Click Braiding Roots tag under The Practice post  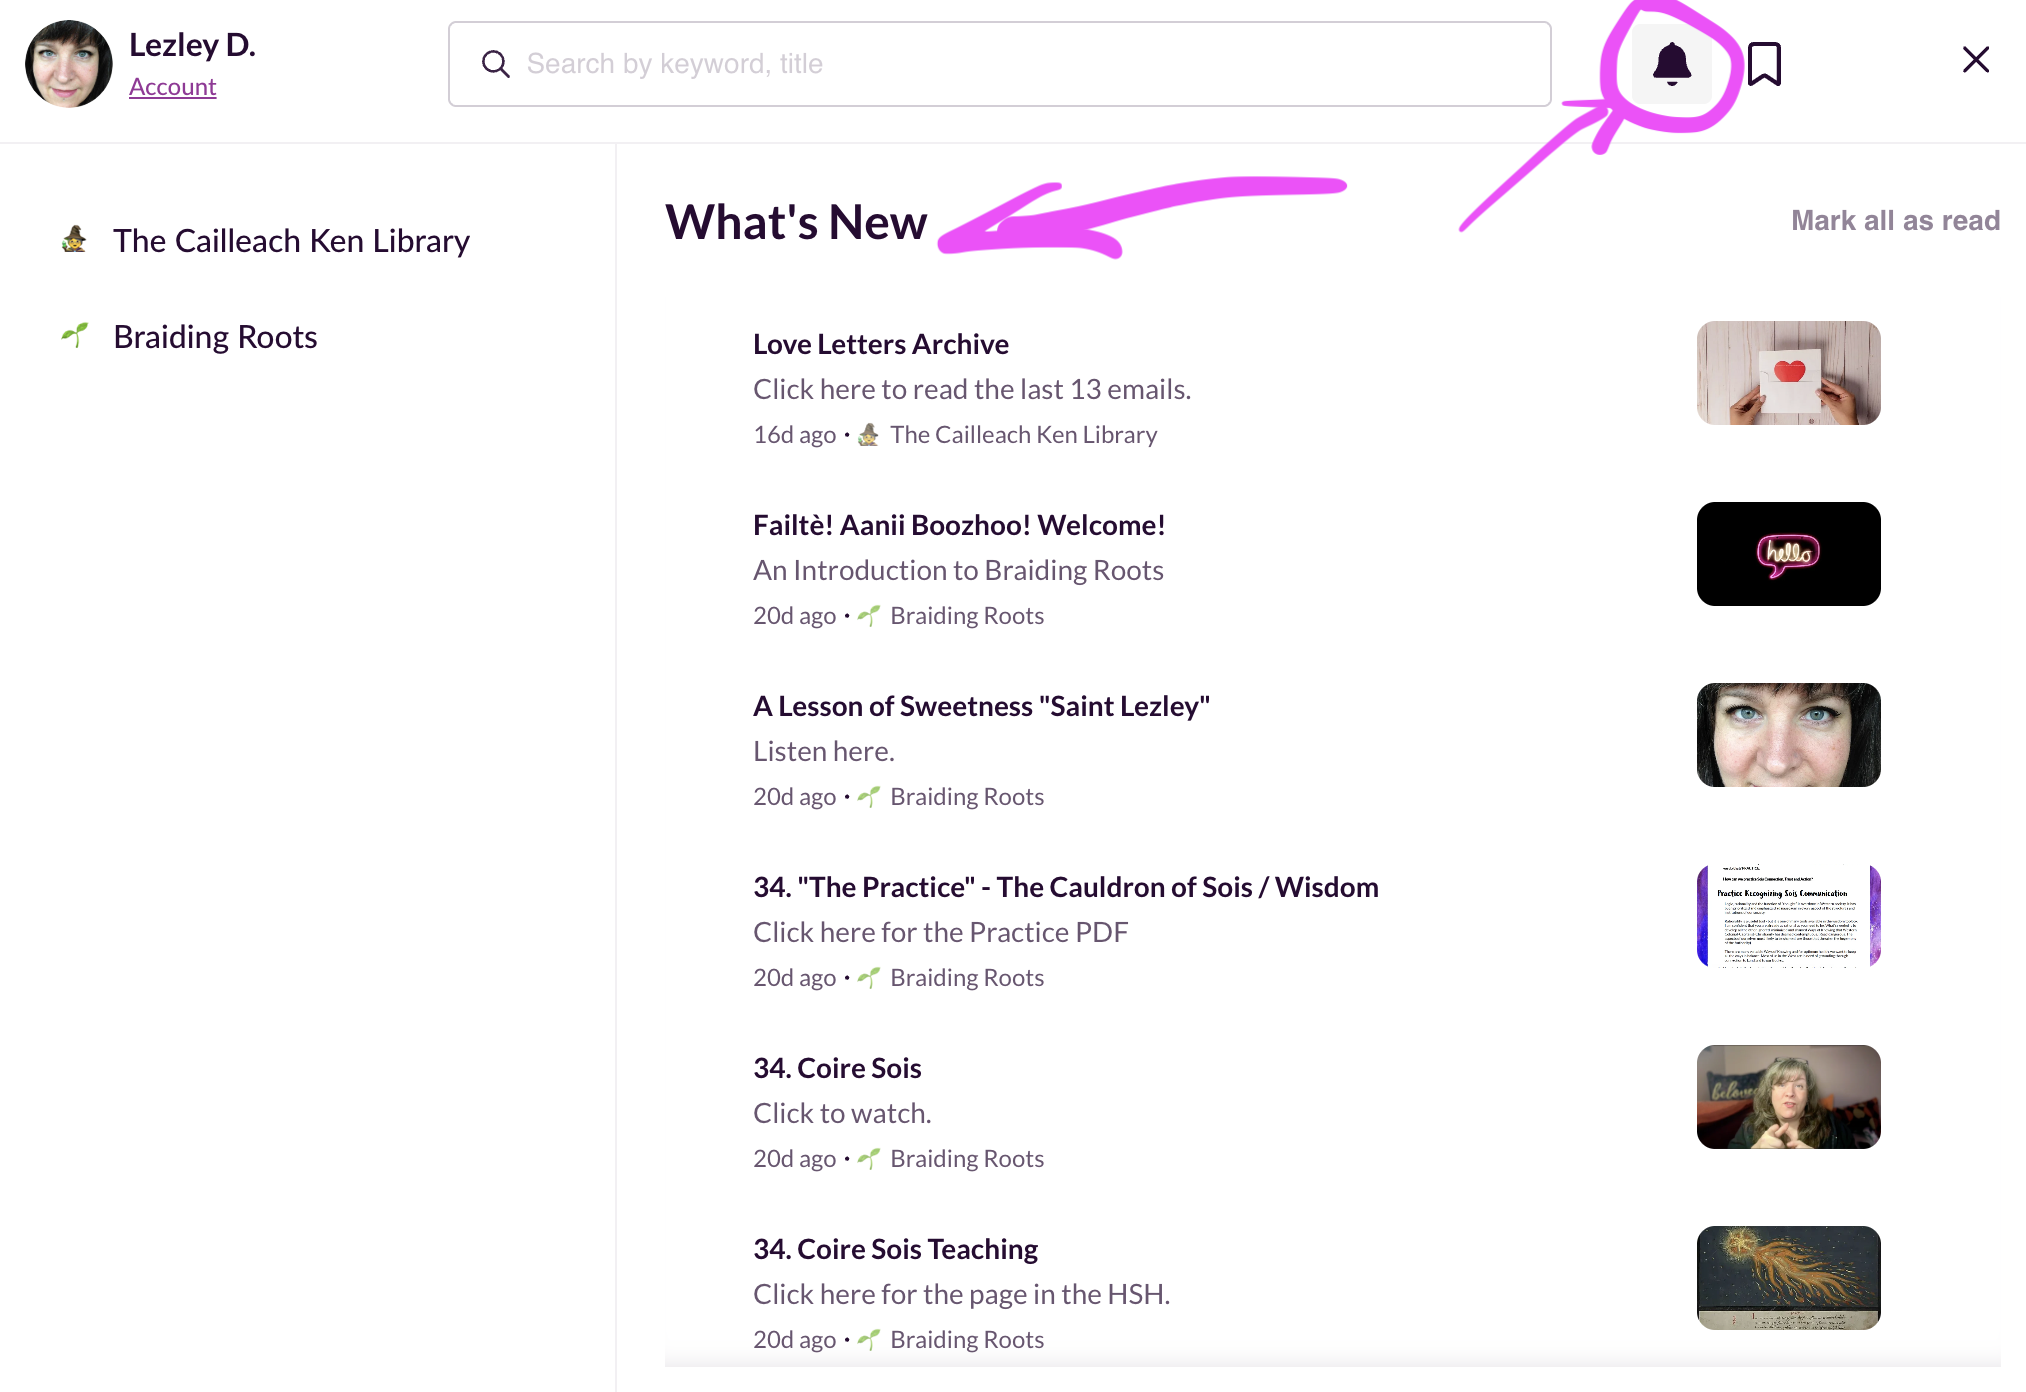(967, 978)
